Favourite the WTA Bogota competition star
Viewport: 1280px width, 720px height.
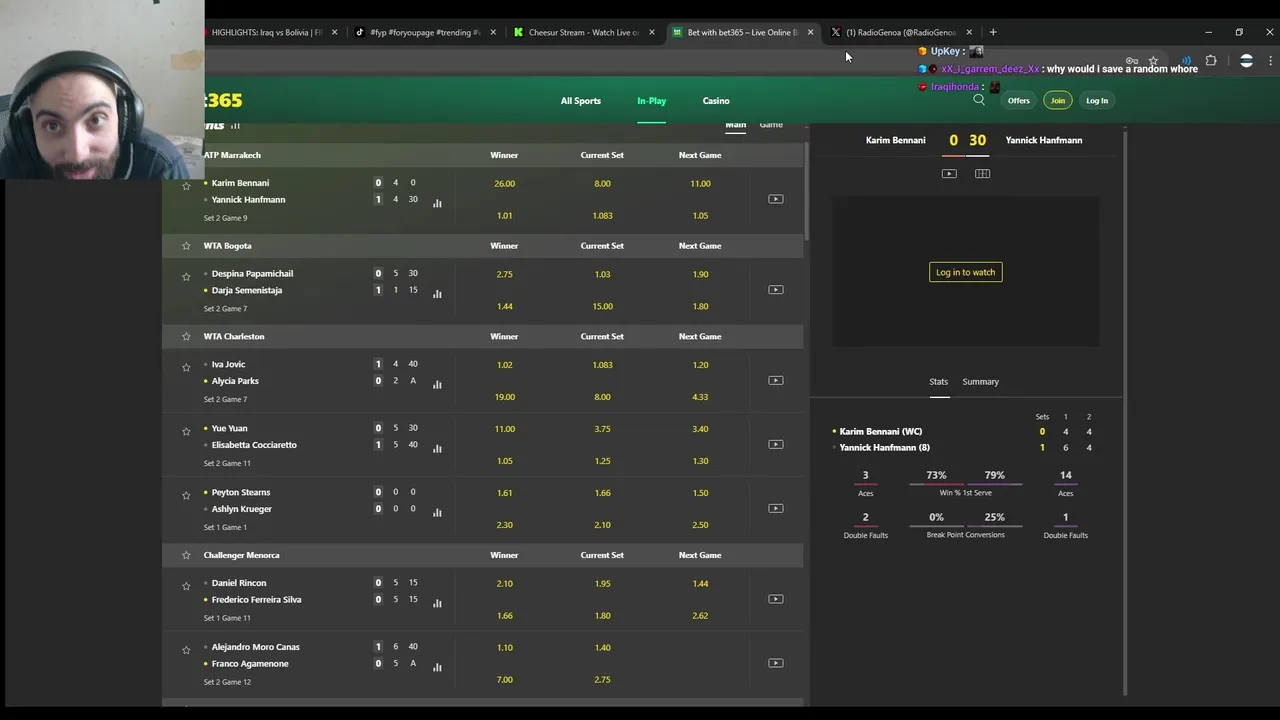click(186, 246)
